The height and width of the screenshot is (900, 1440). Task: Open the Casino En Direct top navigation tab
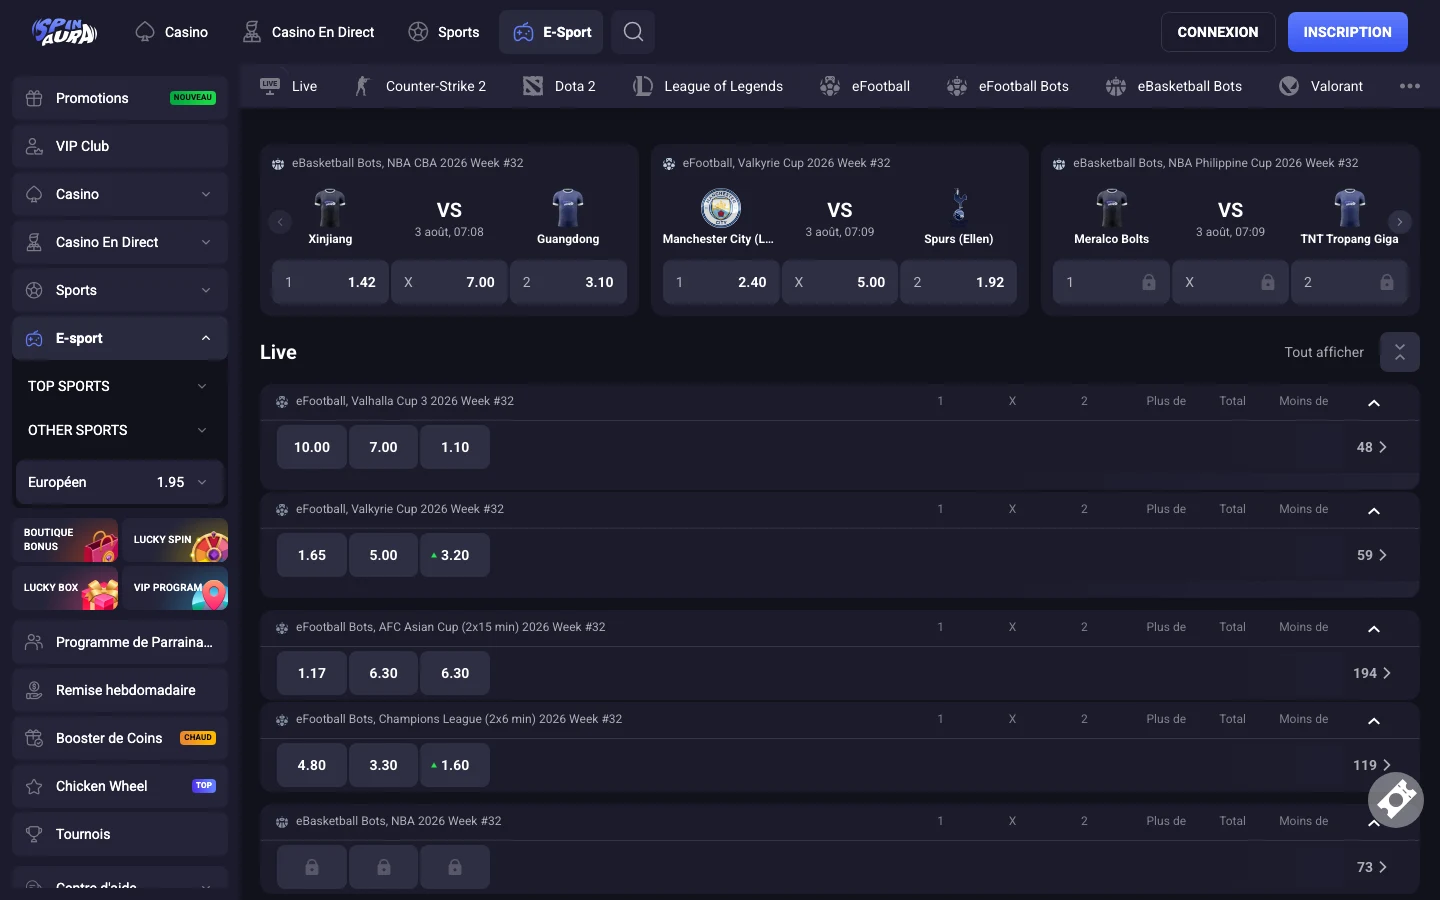pyautogui.click(x=309, y=32)
